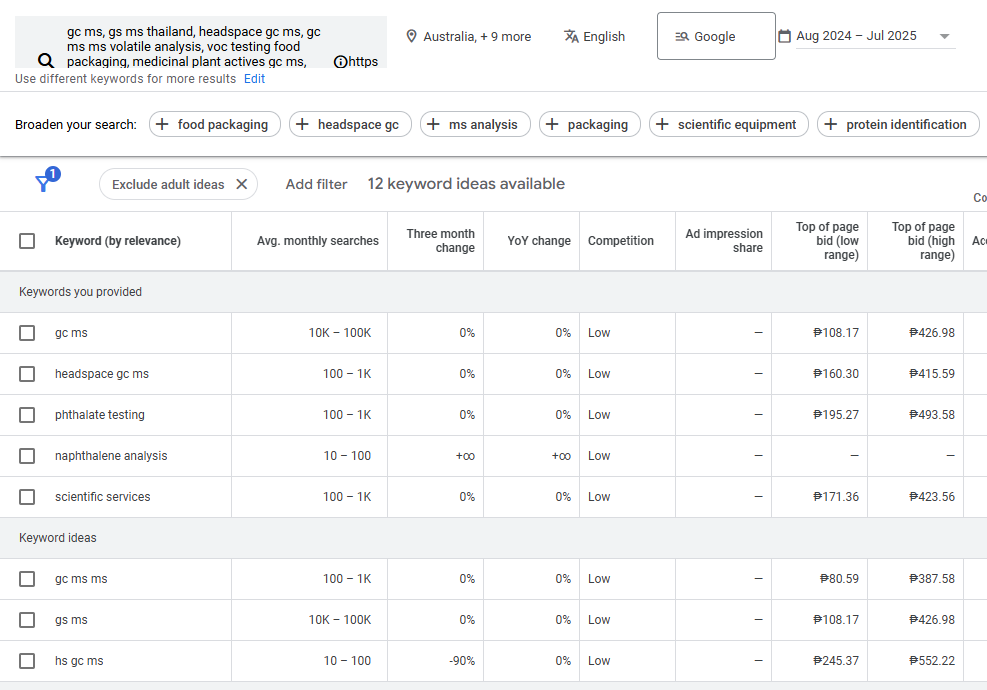Check the 'gc ms' keyword row
This screenshot has width=987, height=690.
pos(27,333)
